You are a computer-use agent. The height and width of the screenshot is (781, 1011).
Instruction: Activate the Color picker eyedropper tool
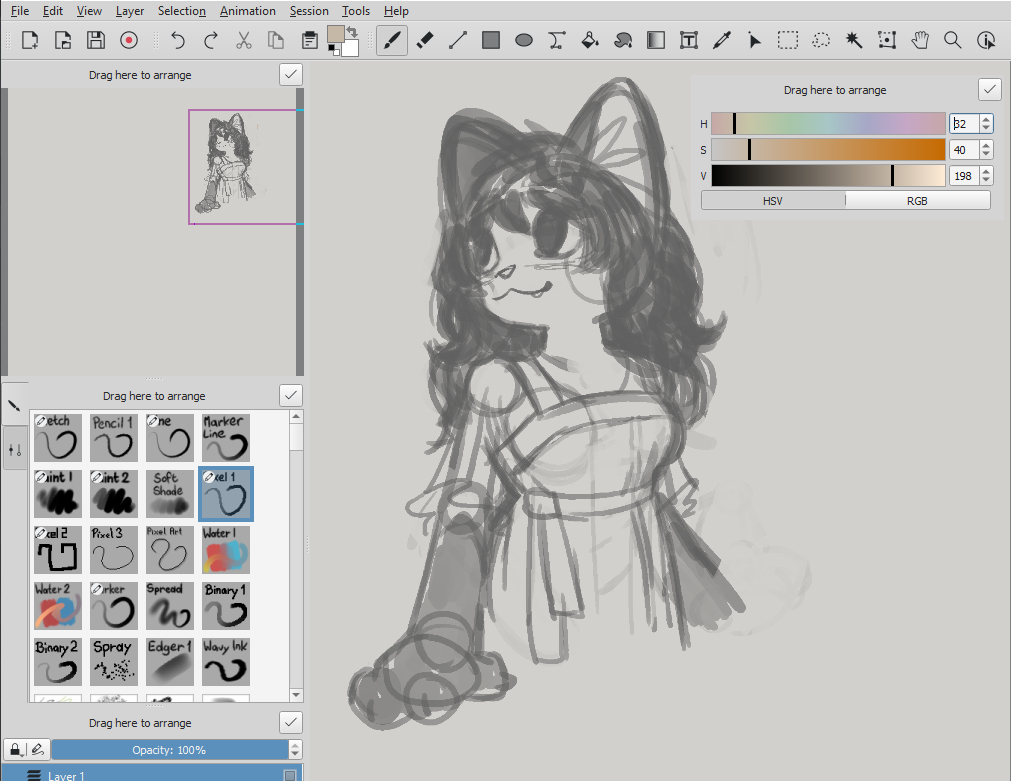click(x=721, y=40)
